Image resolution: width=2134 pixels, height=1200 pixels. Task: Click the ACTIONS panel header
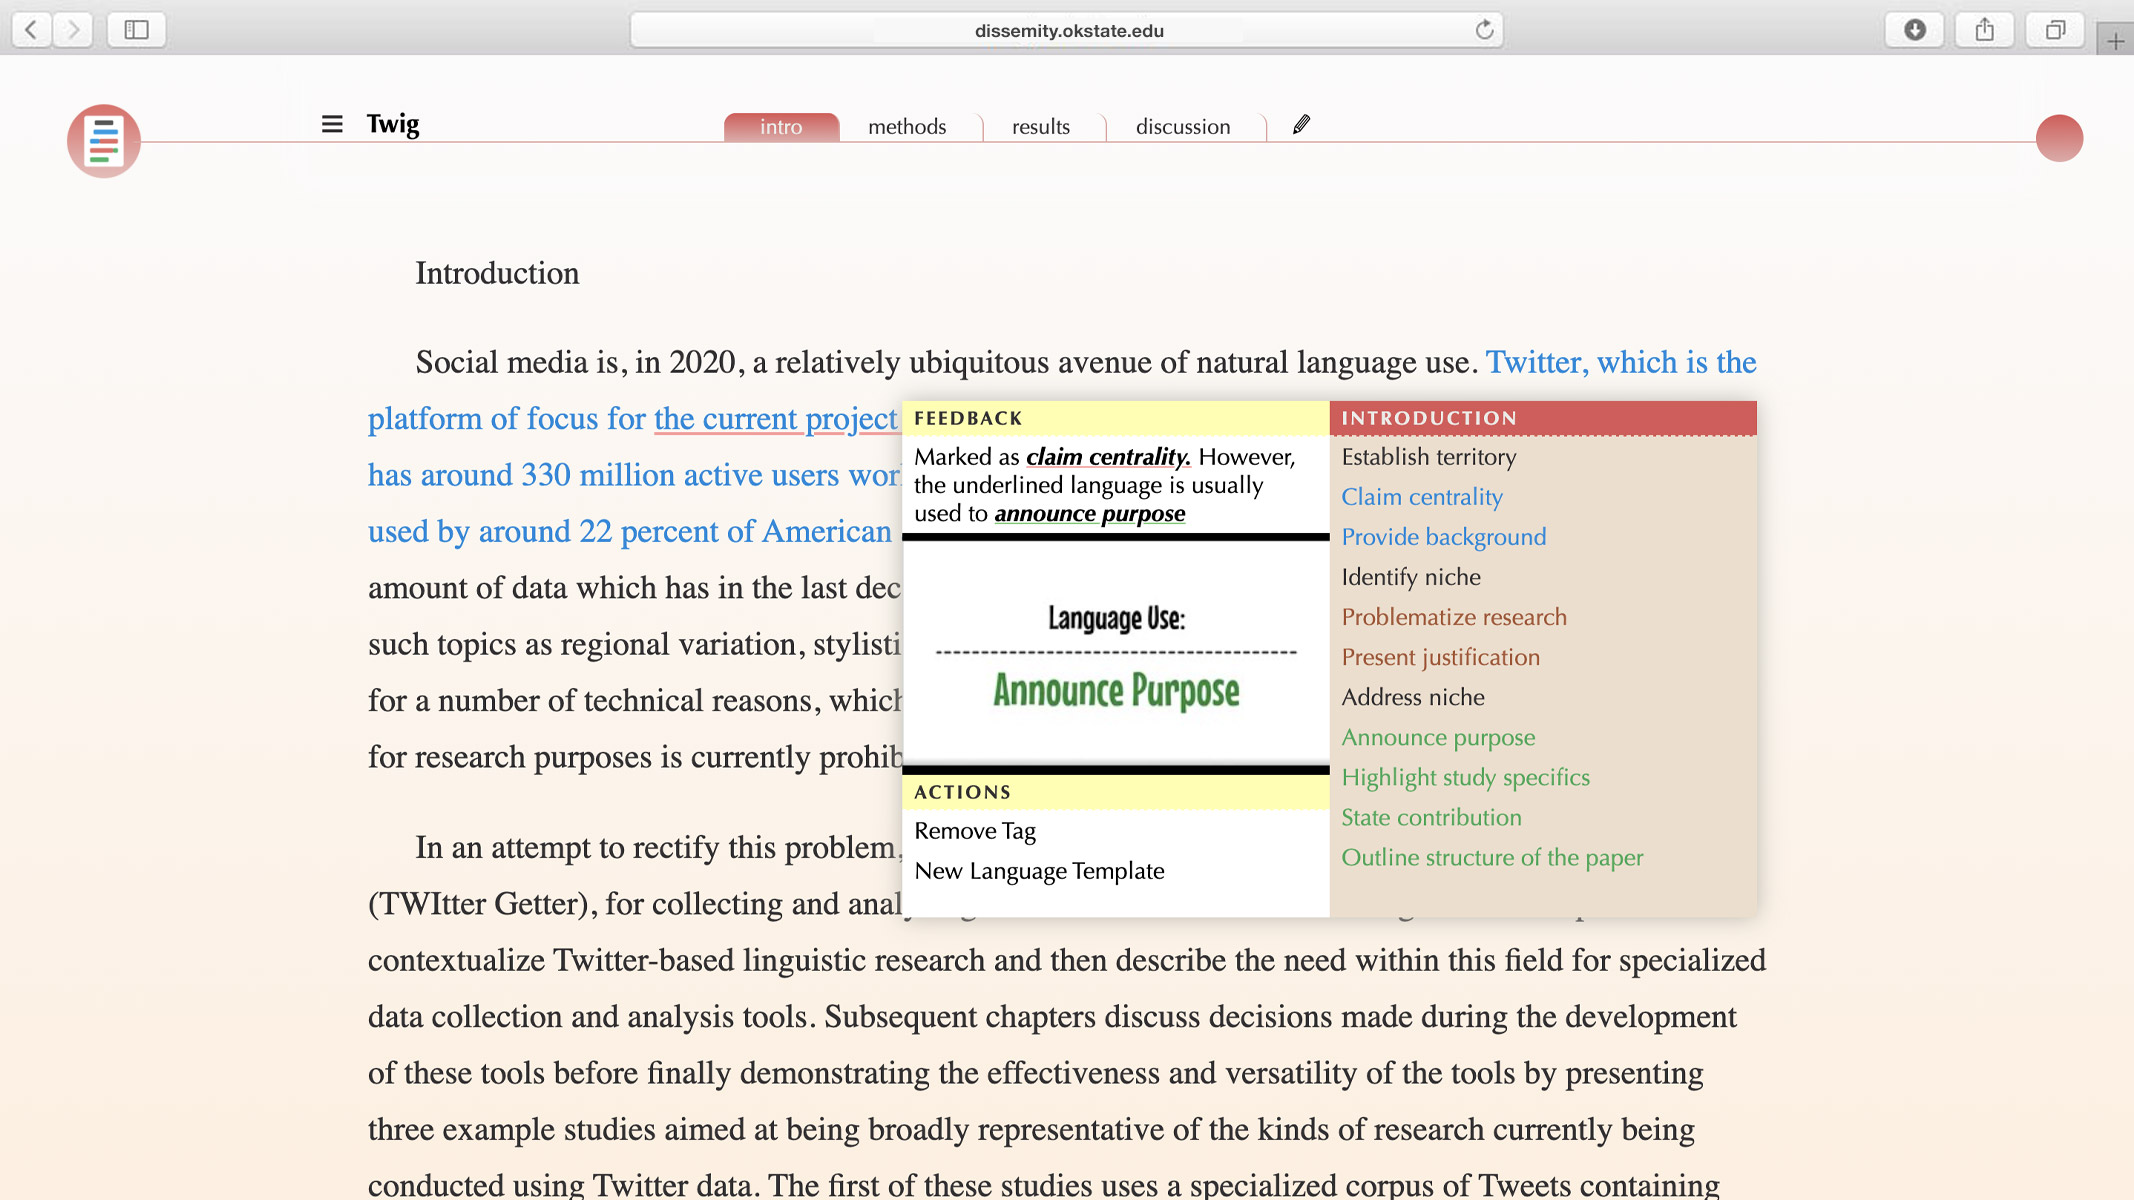click(x=1115, y=792)
